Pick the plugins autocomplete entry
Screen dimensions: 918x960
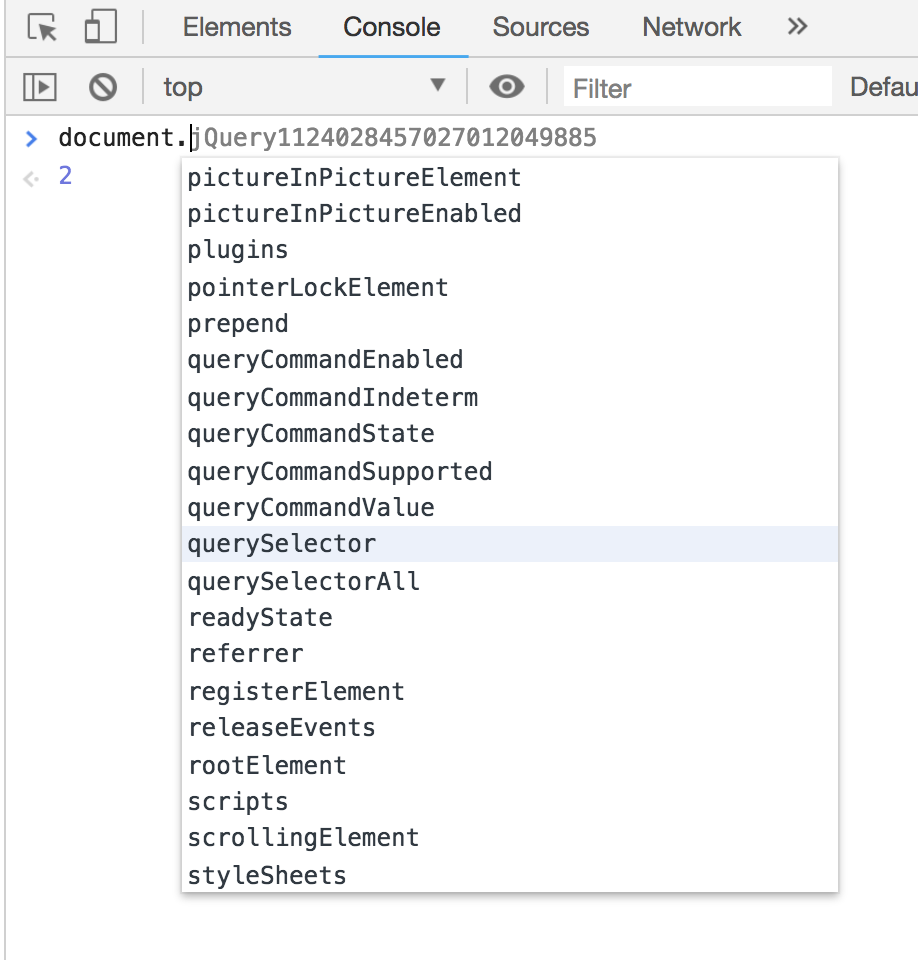coord(510,250)
